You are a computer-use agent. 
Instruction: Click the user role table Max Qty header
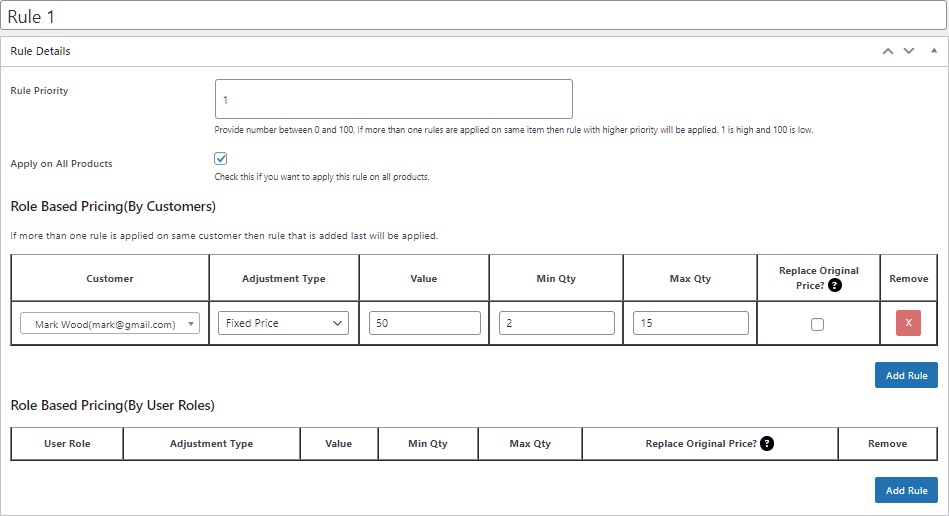click(530, 443)
